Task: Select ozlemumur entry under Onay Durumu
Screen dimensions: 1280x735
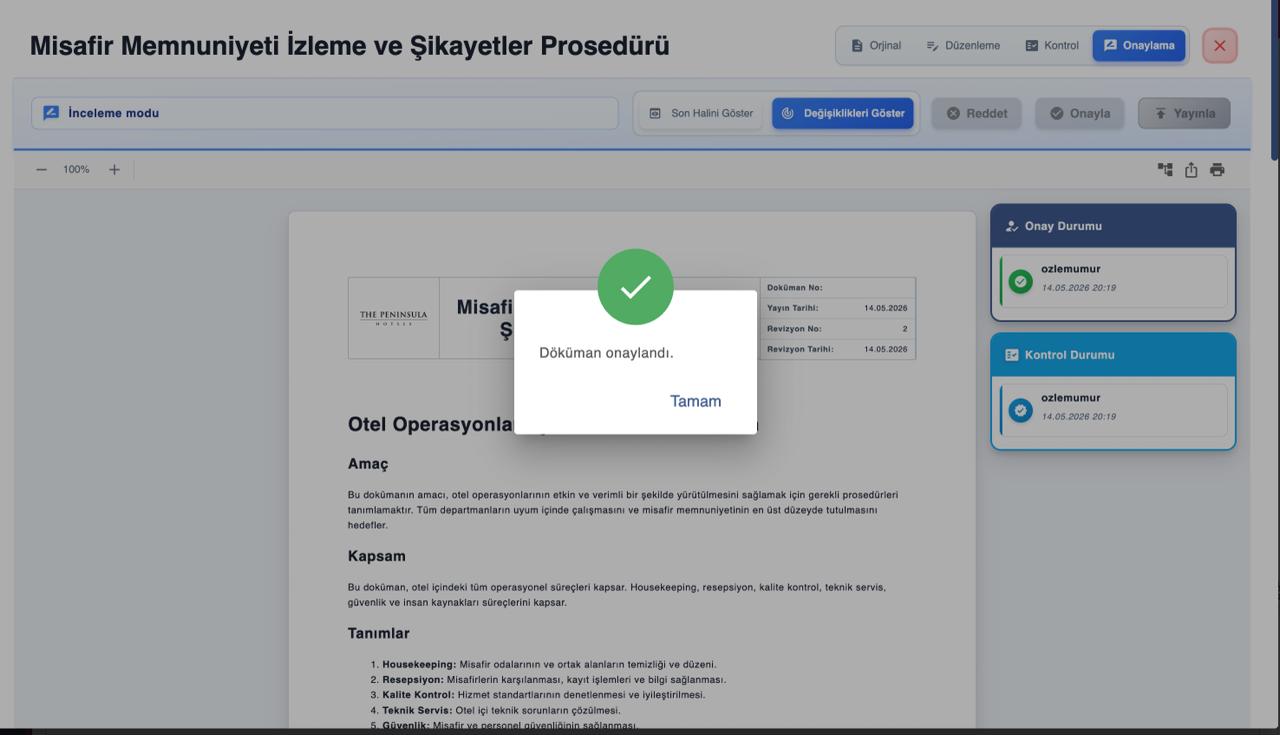Action: (1113, 281)
